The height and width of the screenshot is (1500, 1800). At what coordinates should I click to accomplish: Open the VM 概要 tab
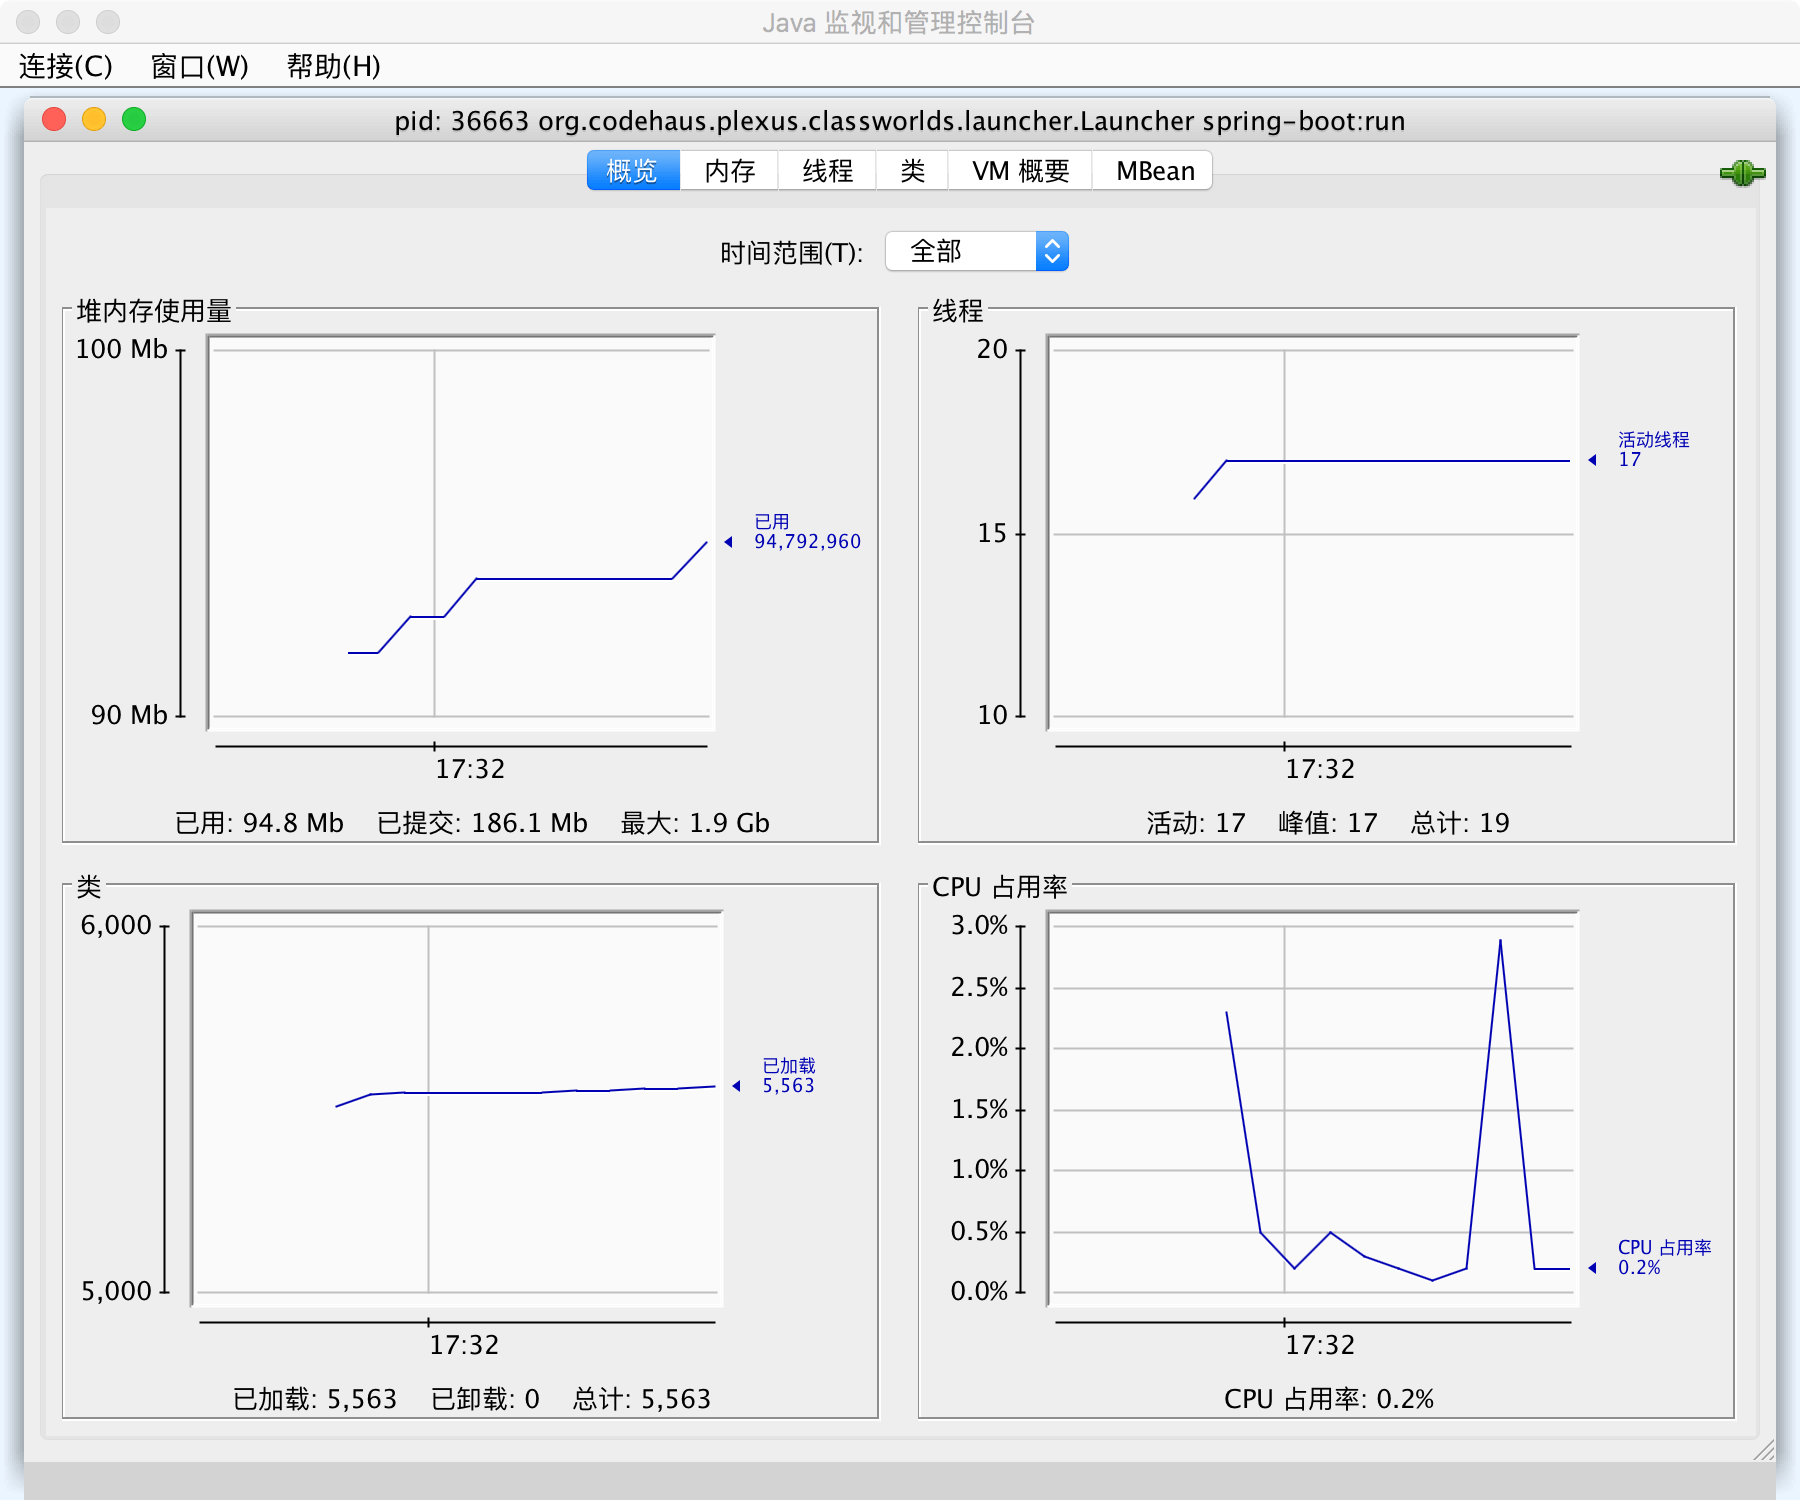(1020, 171)
